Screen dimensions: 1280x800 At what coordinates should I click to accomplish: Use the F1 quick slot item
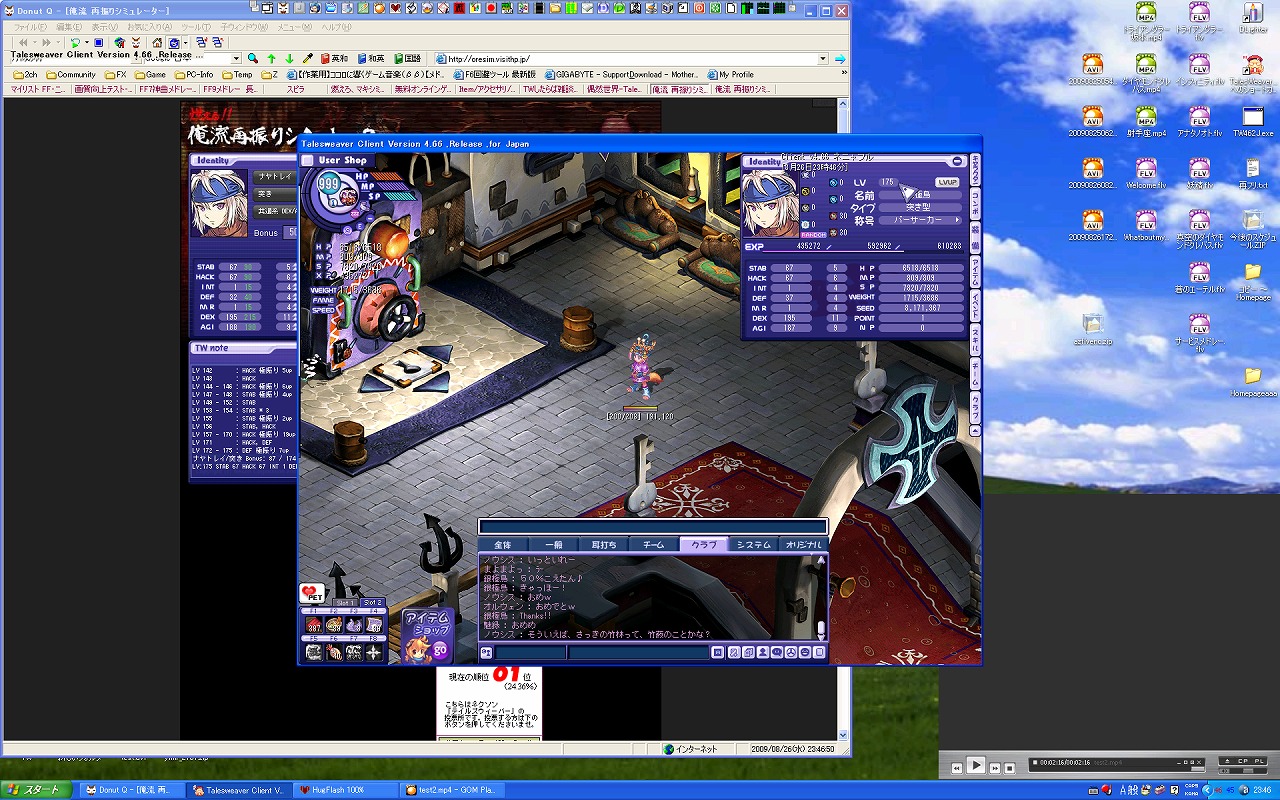tap(314, 625)
